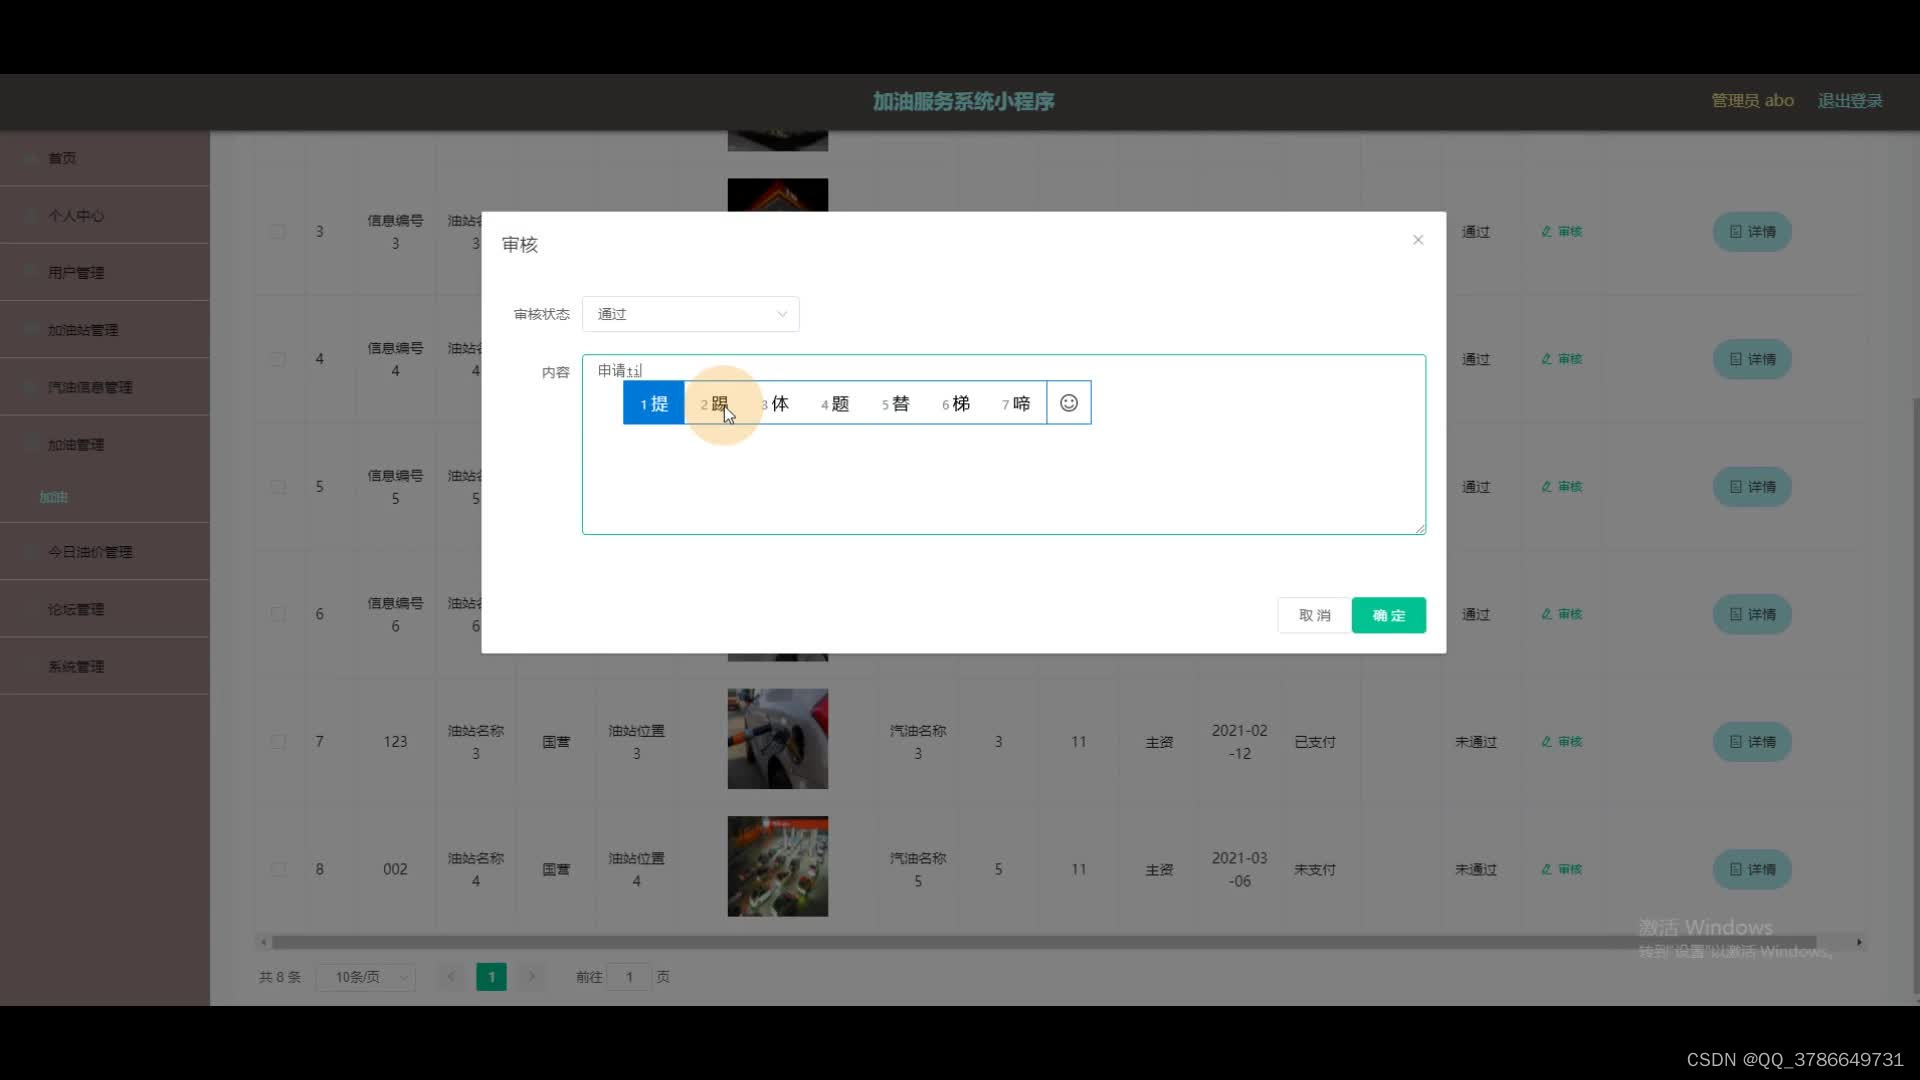Confirm the review with 确定 button
This screenshot has width=1920, height=1080.
click(1389, 615)
